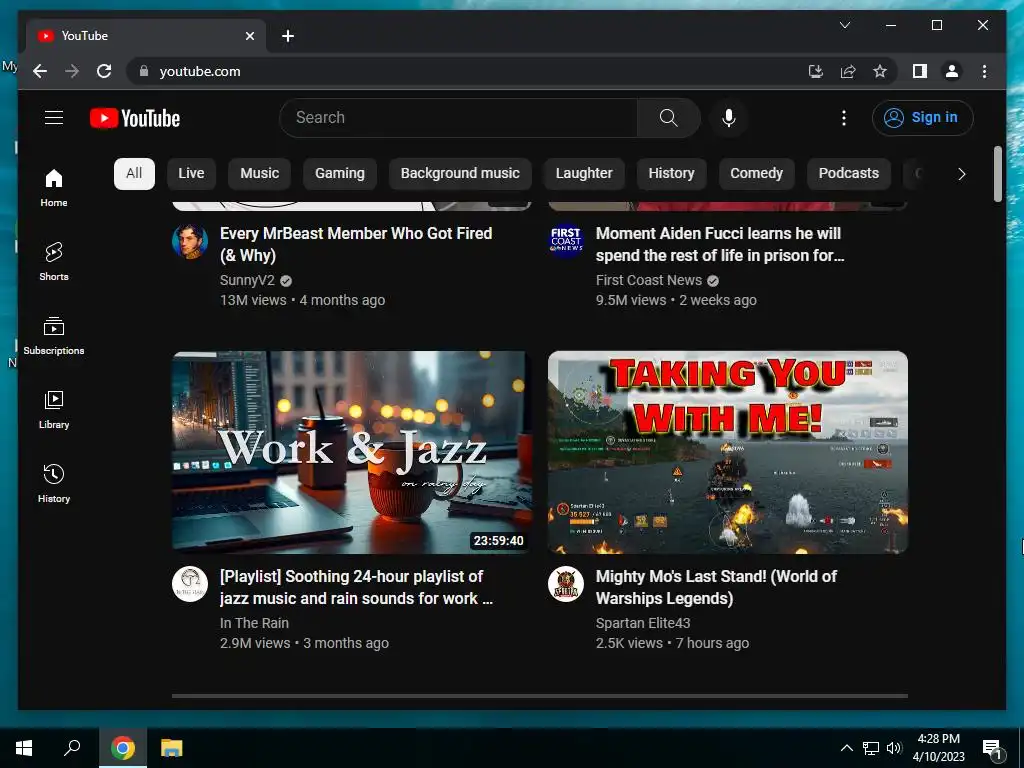Select the Comedy filter chip
Image resolution: width=1024 pixels, height=768 pixels.
[x=756, y=173]
